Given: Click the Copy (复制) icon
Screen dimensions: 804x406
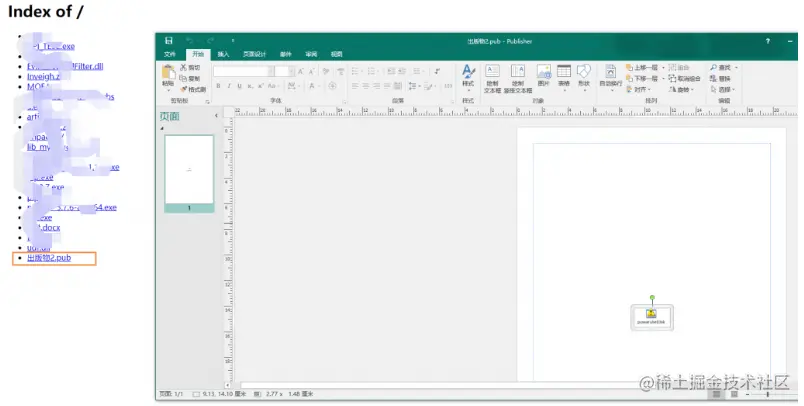Looking at the screenshot, I should pos(183,78).
